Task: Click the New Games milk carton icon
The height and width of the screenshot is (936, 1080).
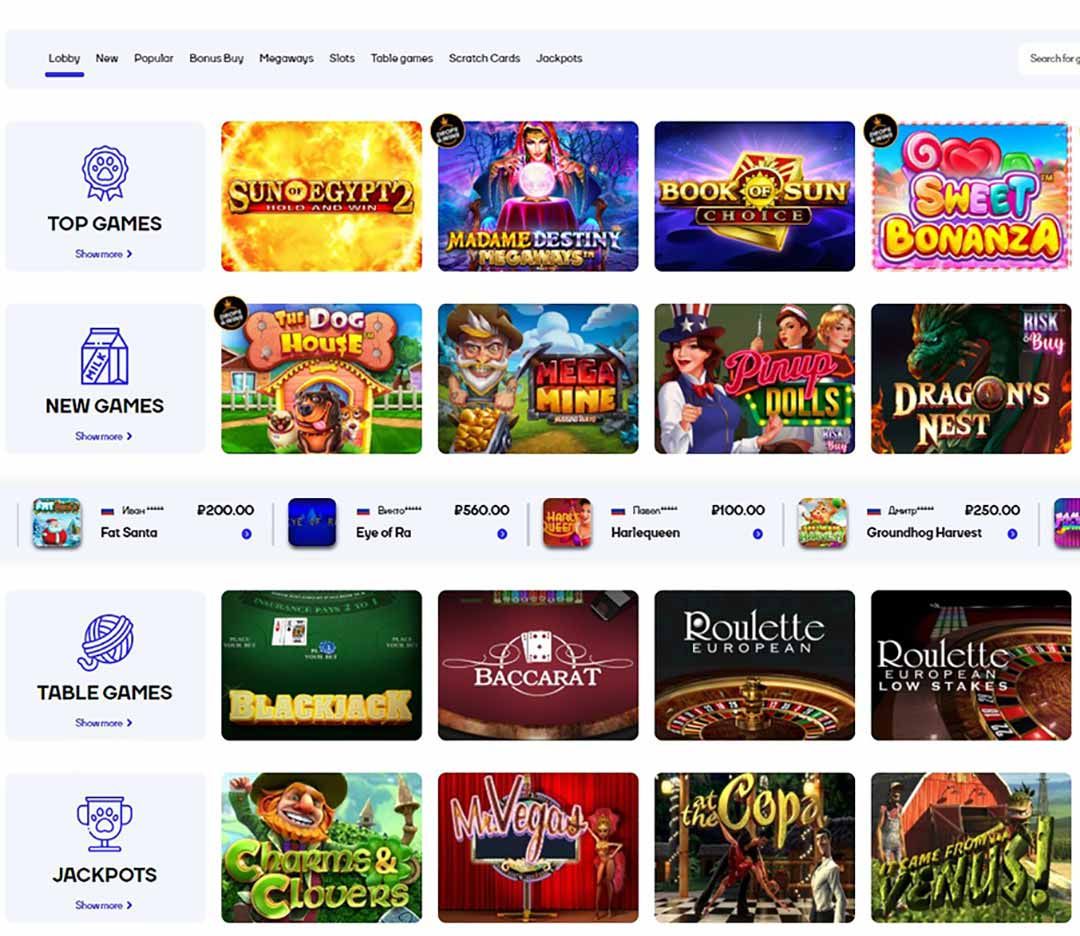Action: (105, 356)
